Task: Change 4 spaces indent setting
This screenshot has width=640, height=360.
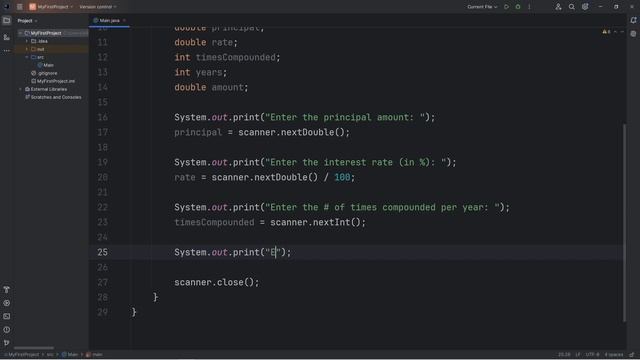Action: [614, 355]
